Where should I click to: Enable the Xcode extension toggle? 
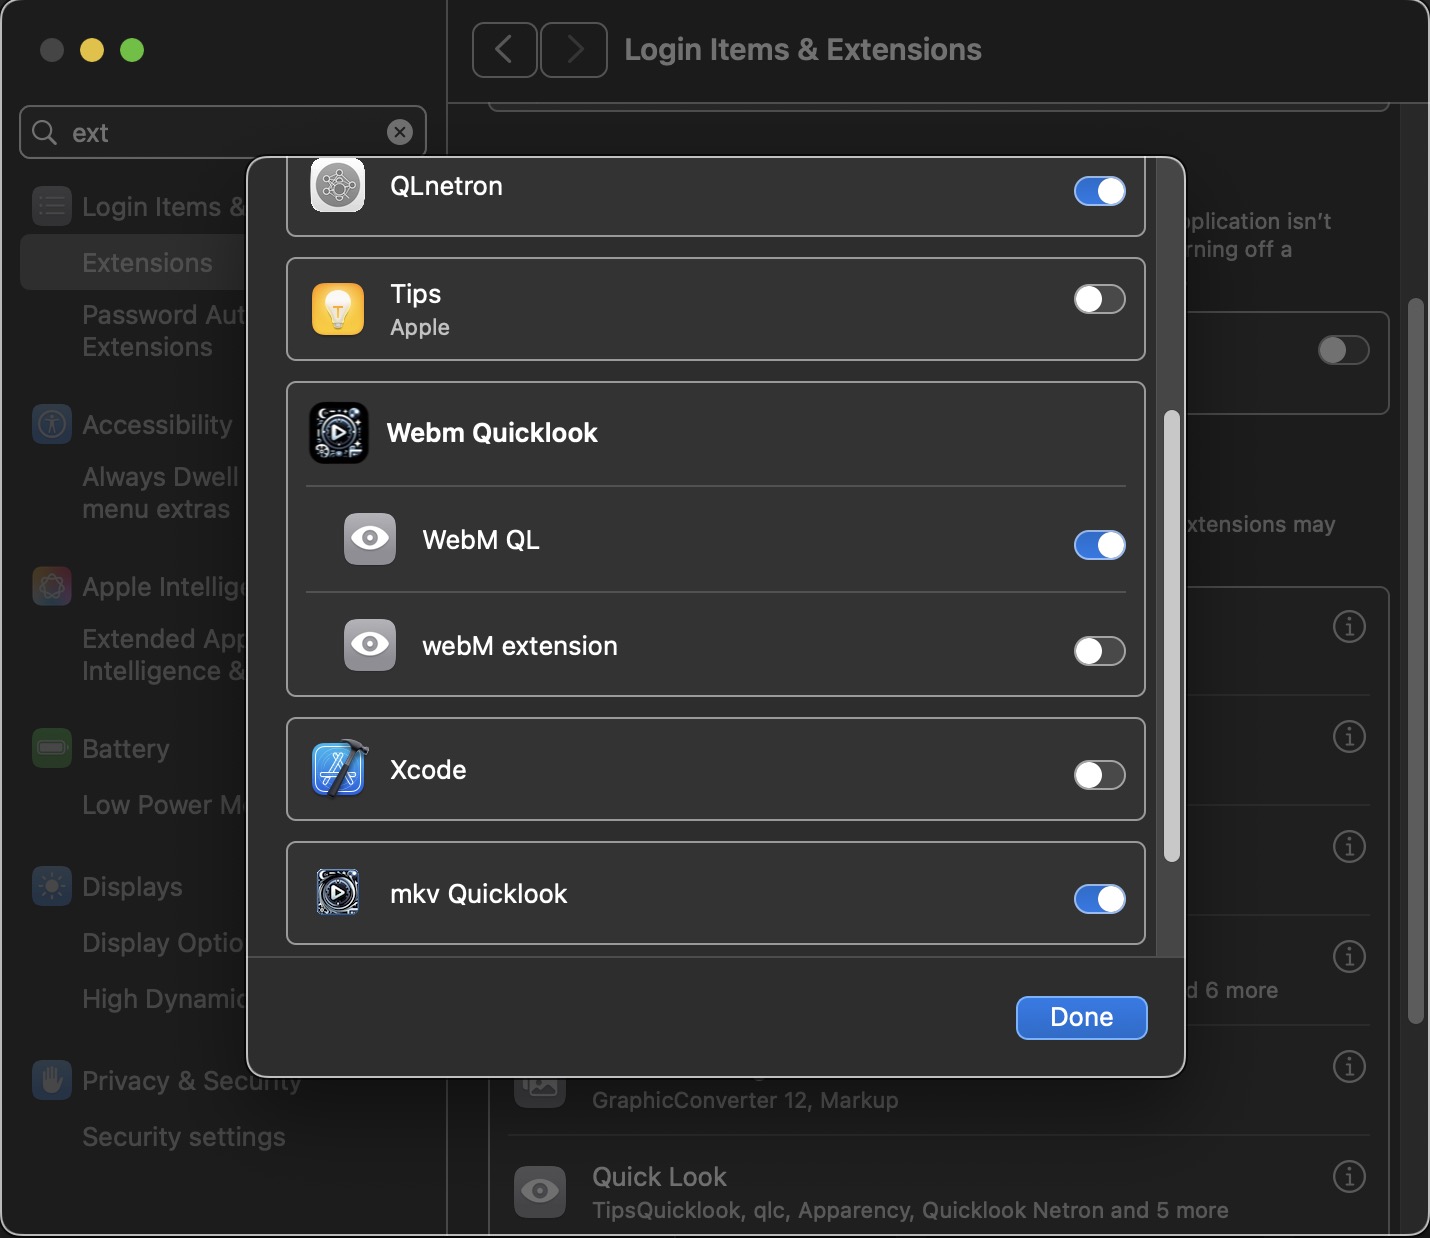click(1100, 775)
